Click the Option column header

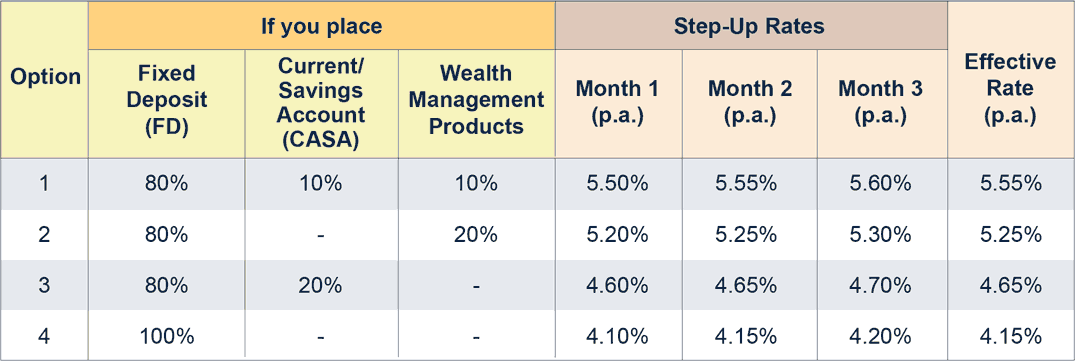(45, 79)
